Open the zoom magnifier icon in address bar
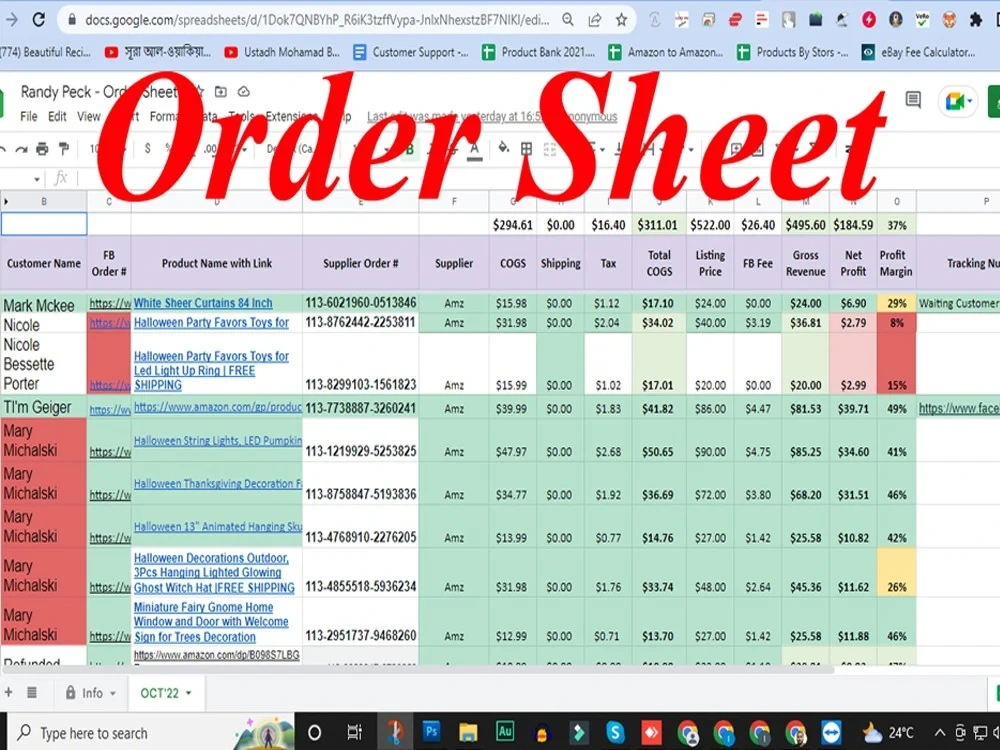The width and height of the screenshot is (1000, 750). click(x=568, y=20)
